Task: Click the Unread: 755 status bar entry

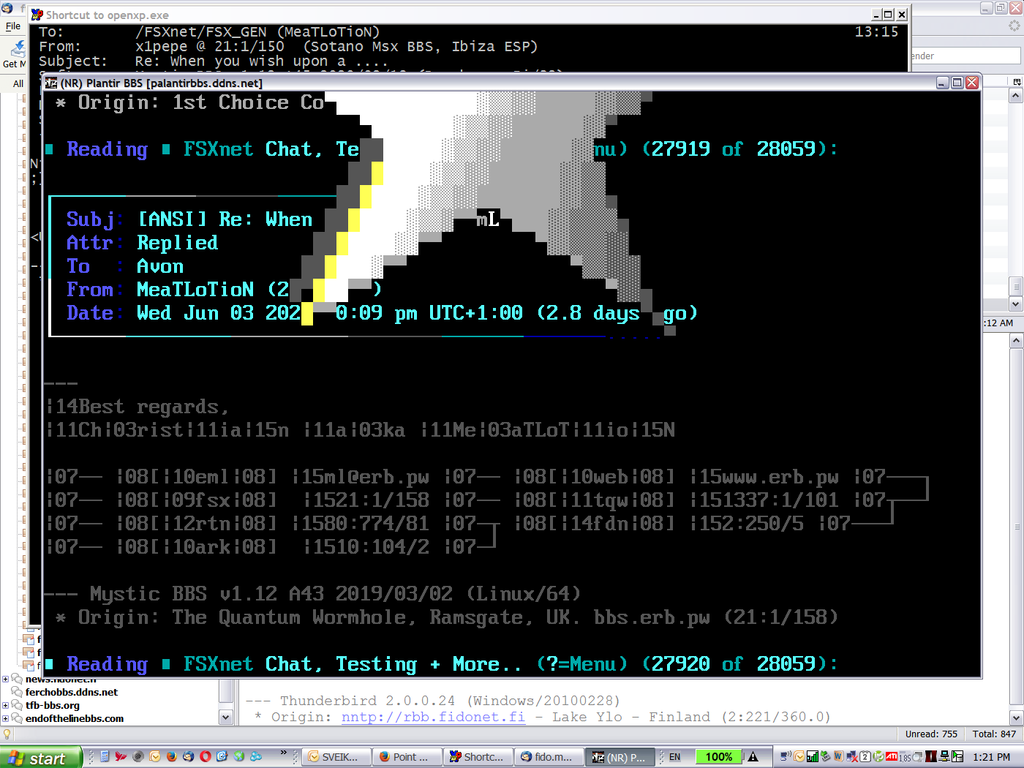Action: pos(931,734)
